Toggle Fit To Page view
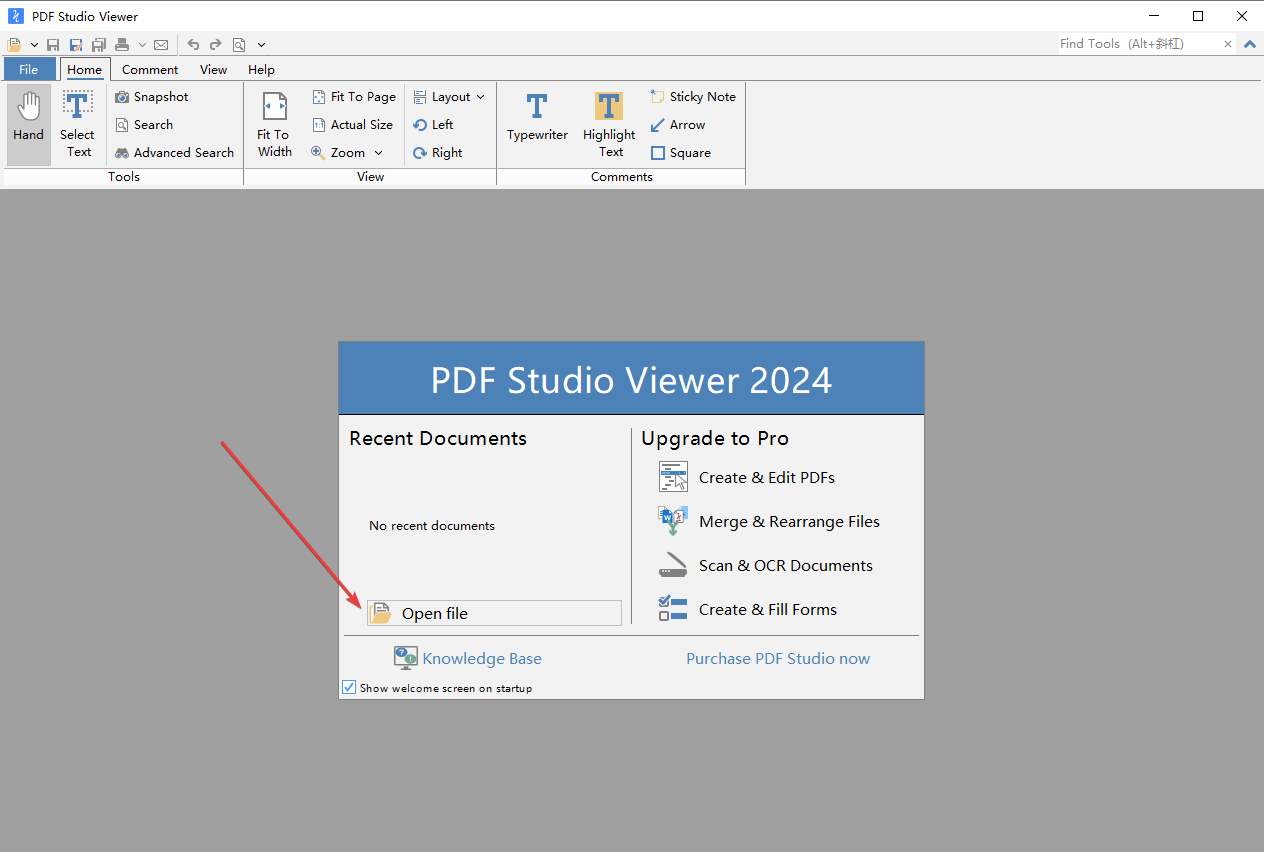Viewport: 1264px width, 852px height. coord(353,96)
